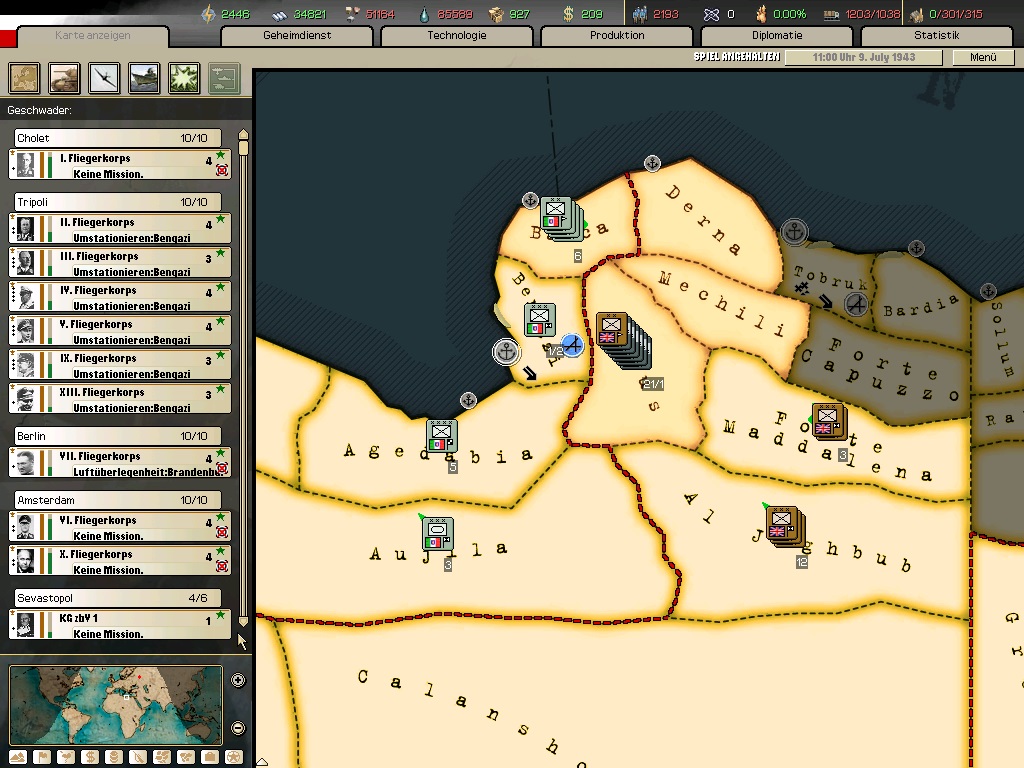The height and width of the screenshot is (768, 1024).
Task: Show naval units with the warship icon
Action: tap(144, 78)
